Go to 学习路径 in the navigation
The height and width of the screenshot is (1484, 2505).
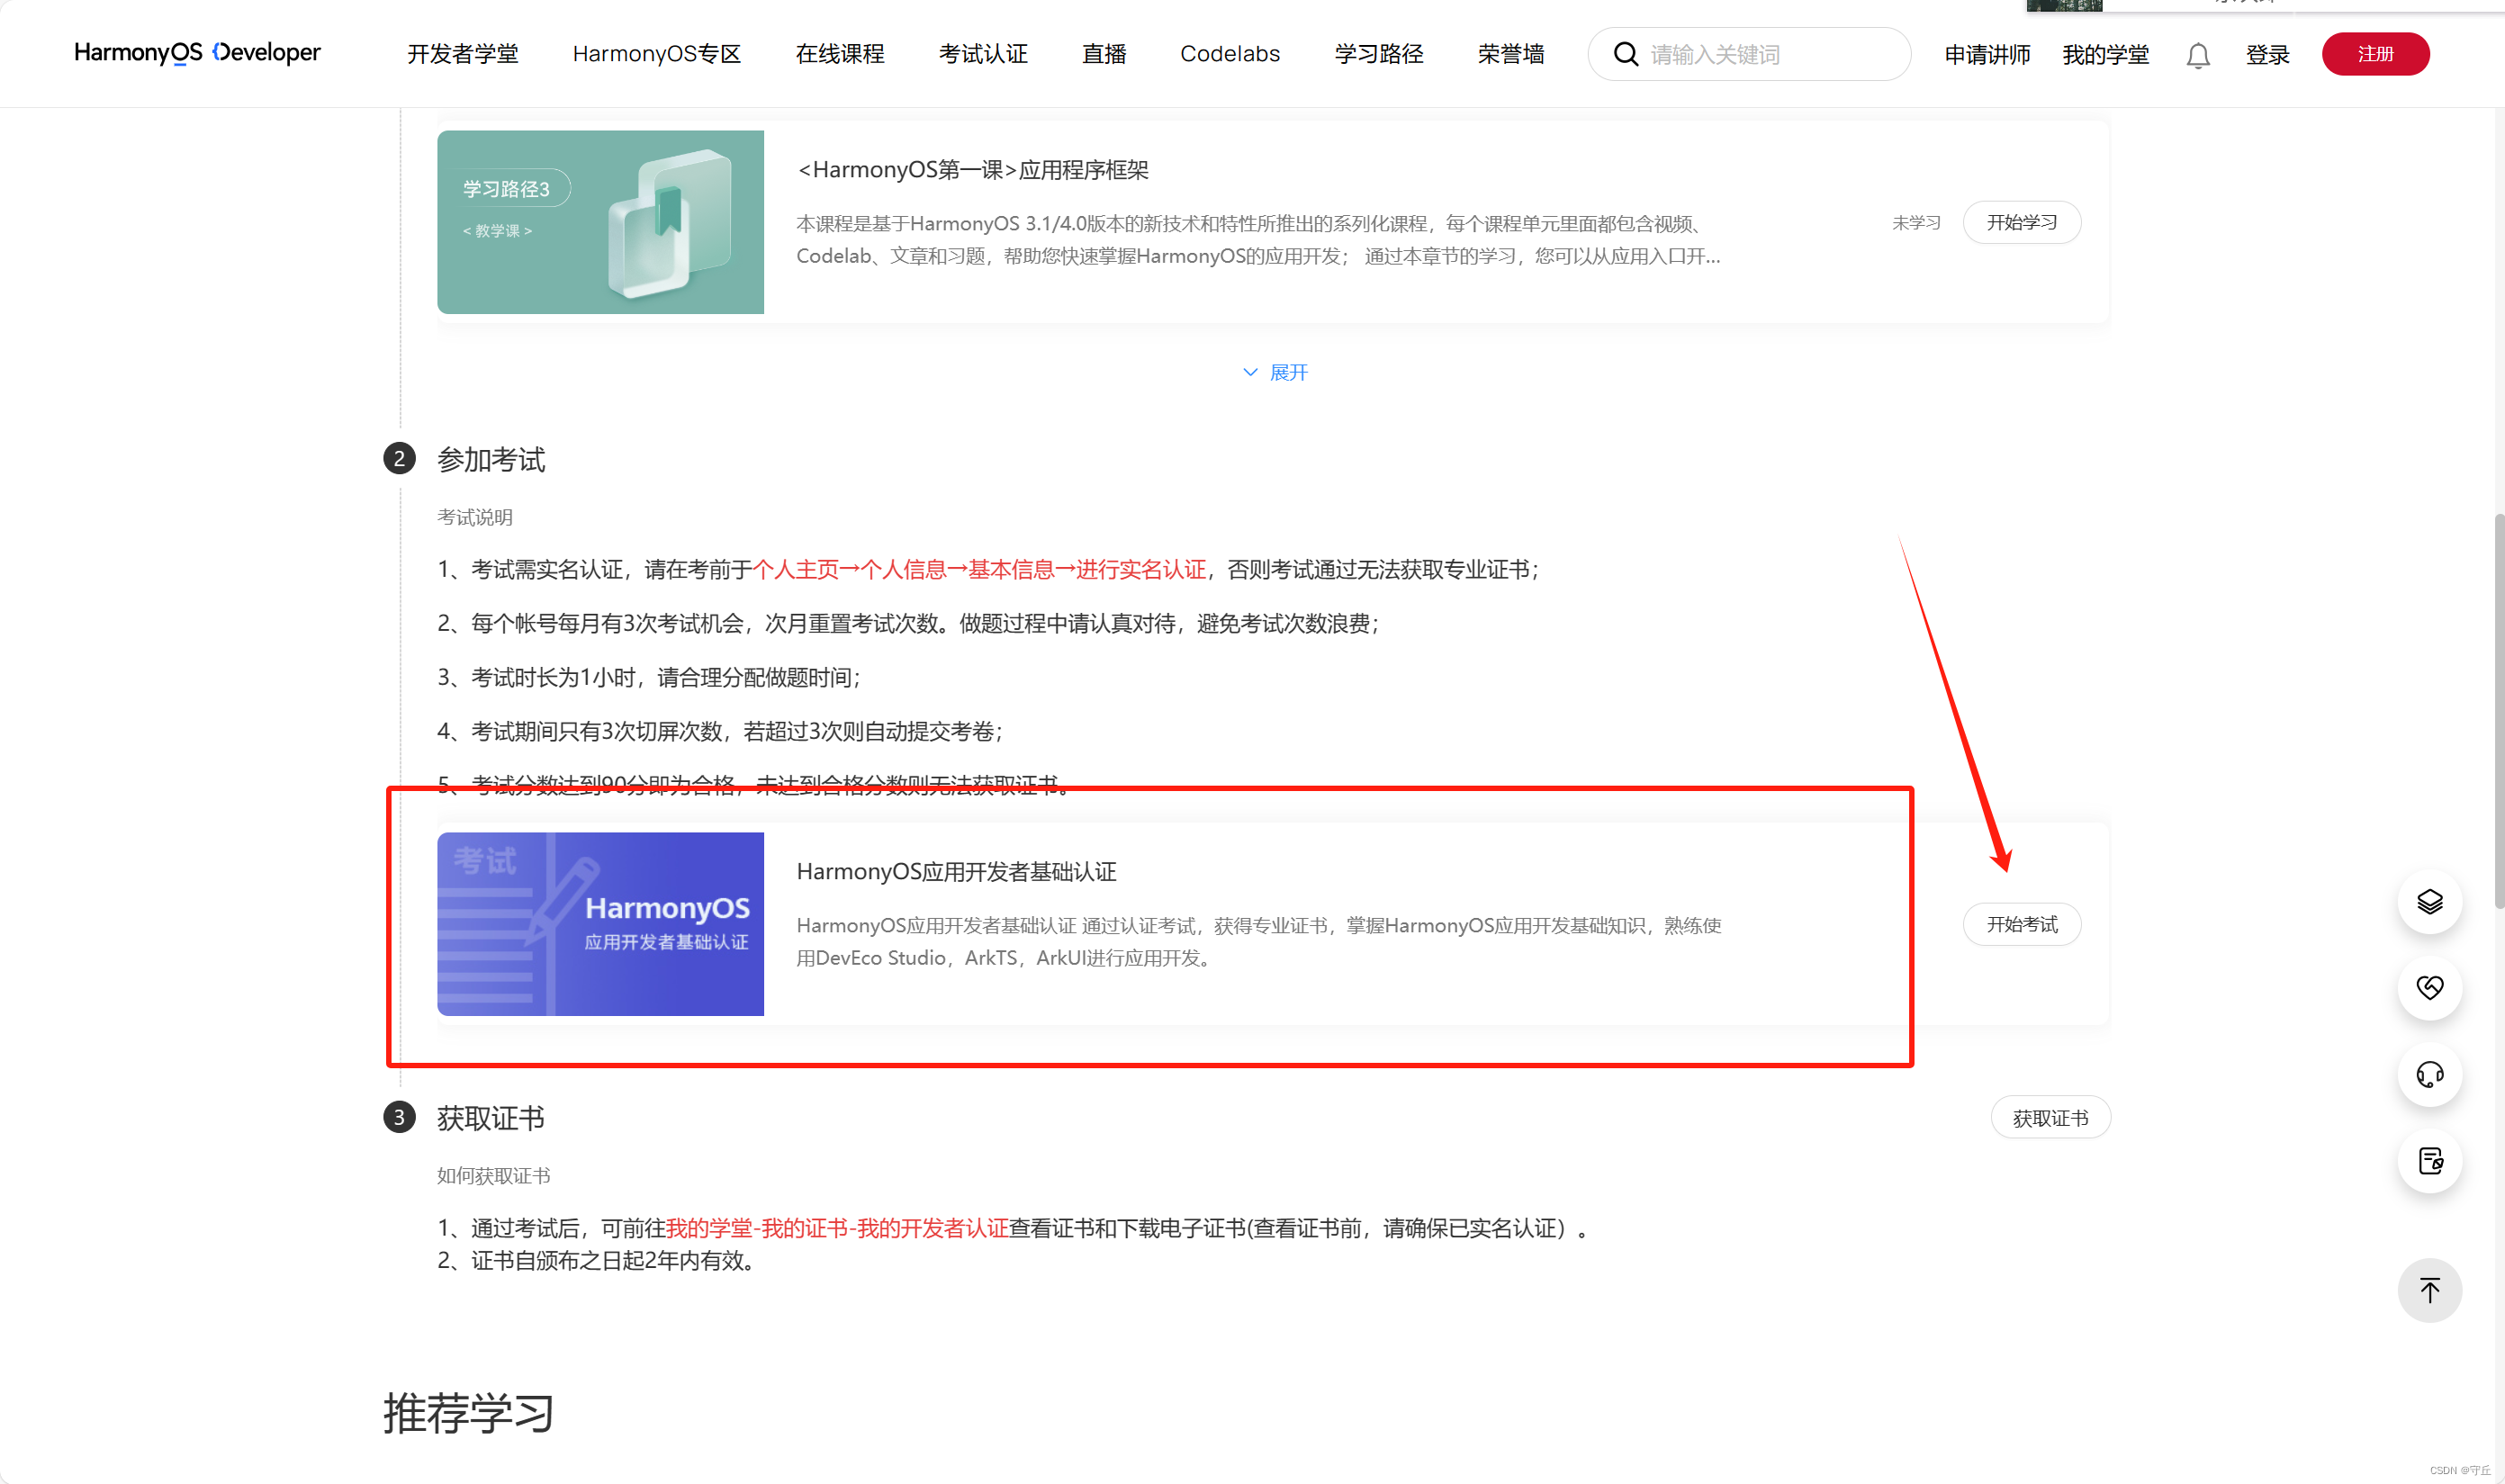click(x=1379, y=54)
